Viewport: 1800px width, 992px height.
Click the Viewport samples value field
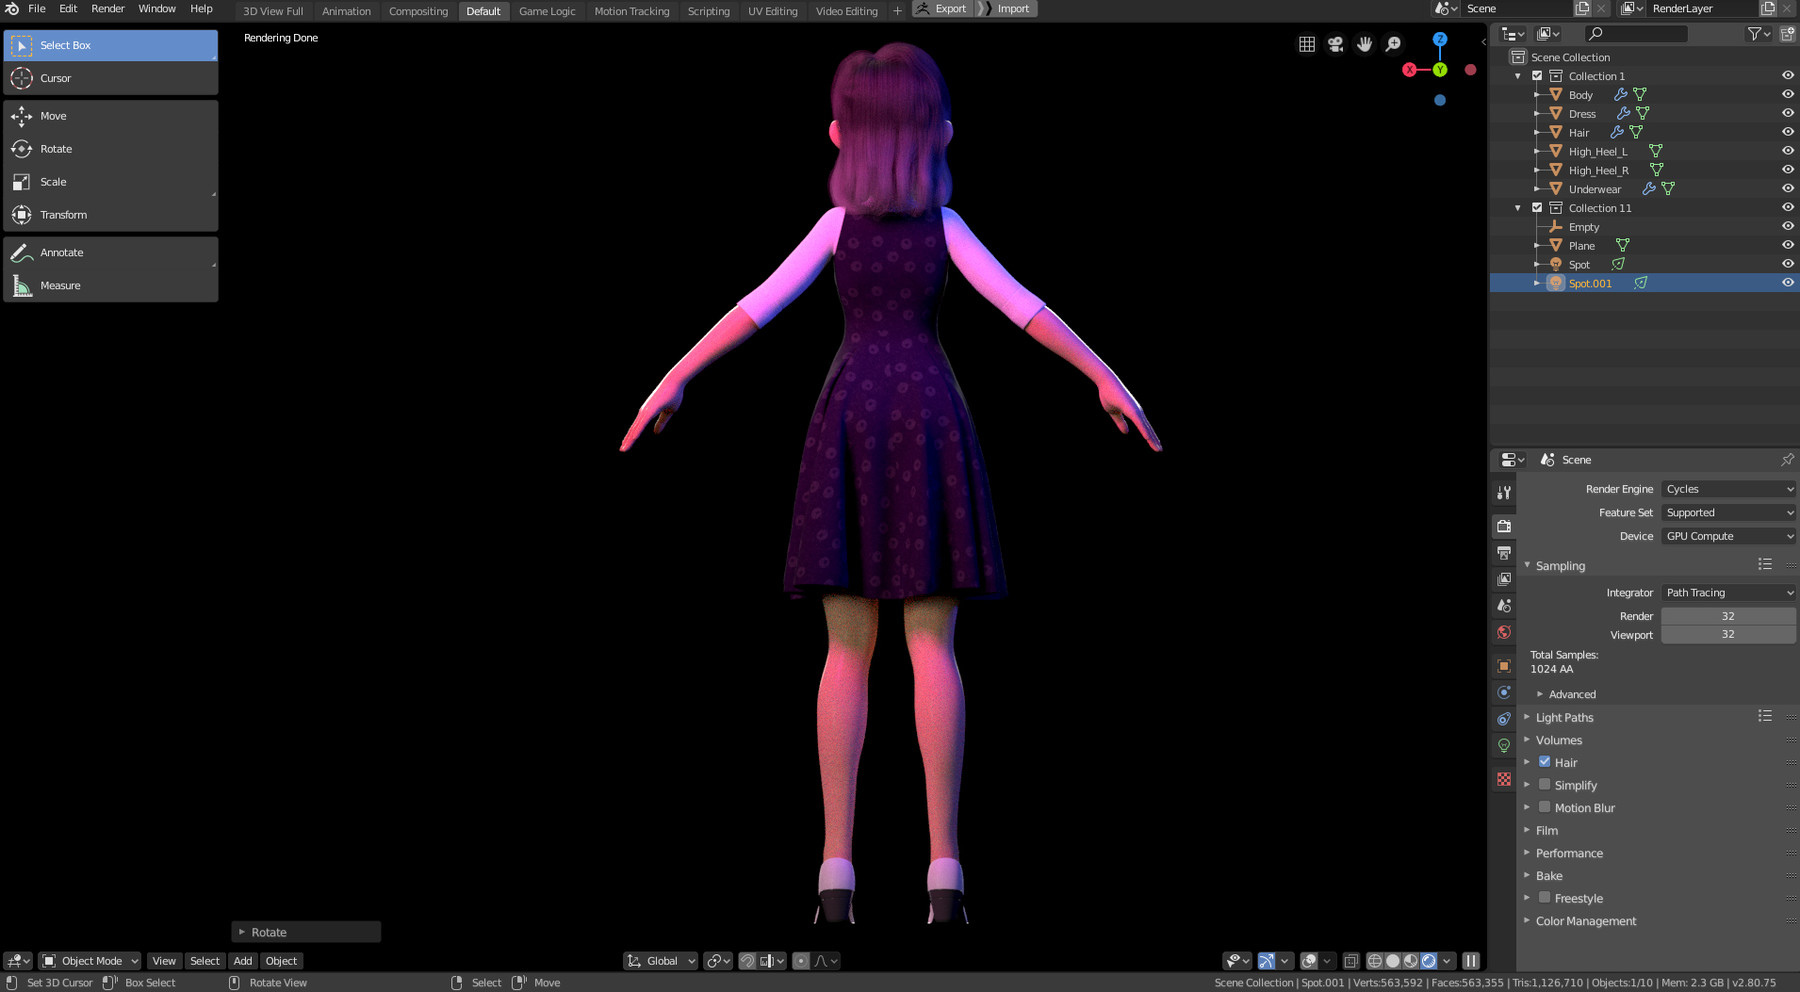[1728, 635]
